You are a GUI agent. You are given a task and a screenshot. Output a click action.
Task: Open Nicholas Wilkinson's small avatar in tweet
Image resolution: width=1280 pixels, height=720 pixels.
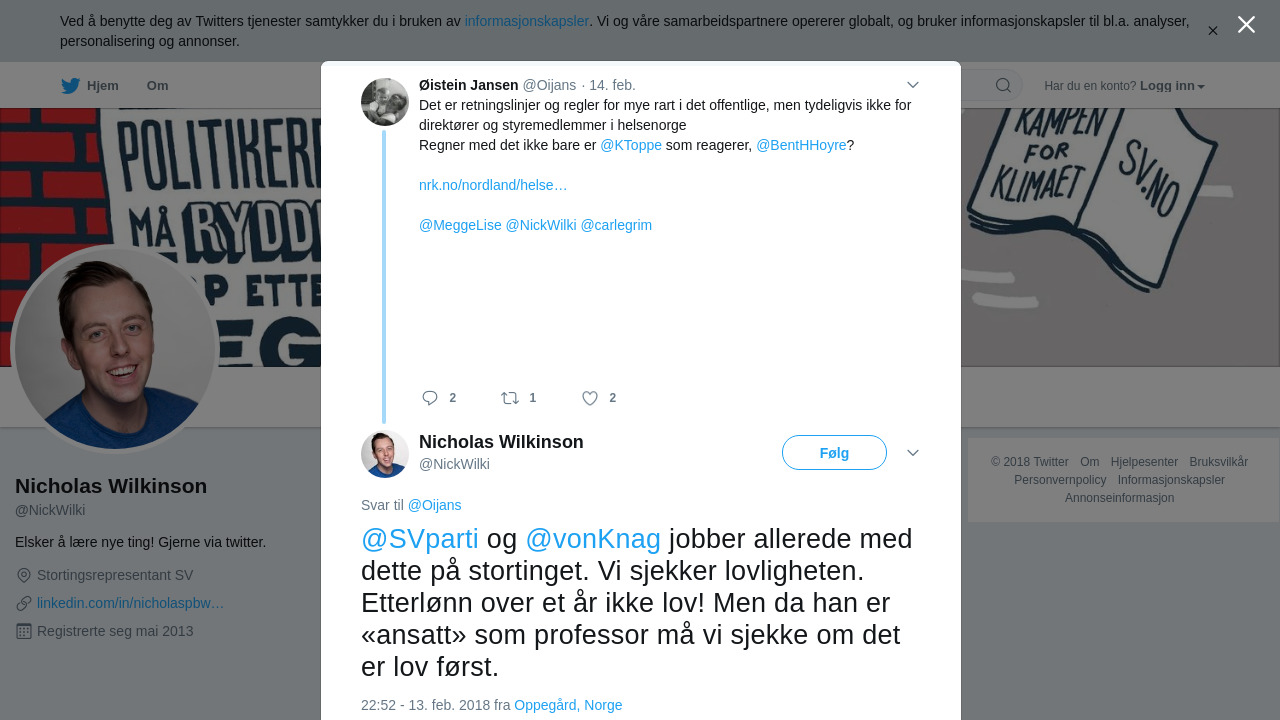385,454
